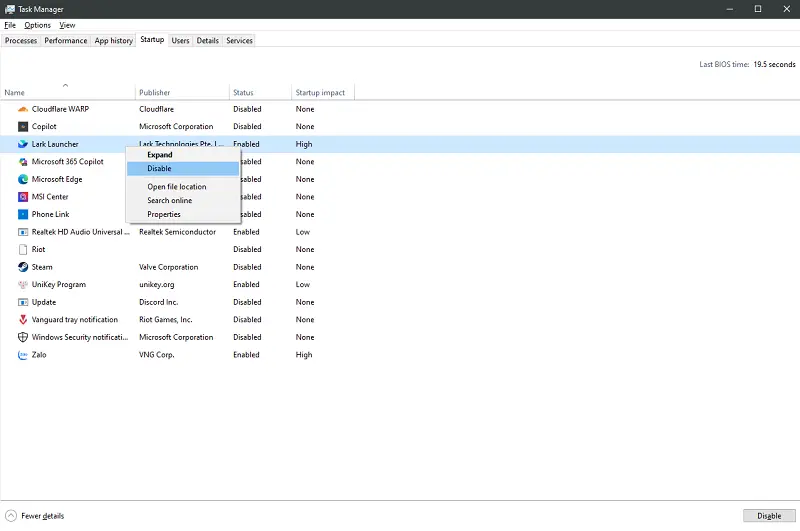Select the Windows Security notification row name

coord(80,337)
